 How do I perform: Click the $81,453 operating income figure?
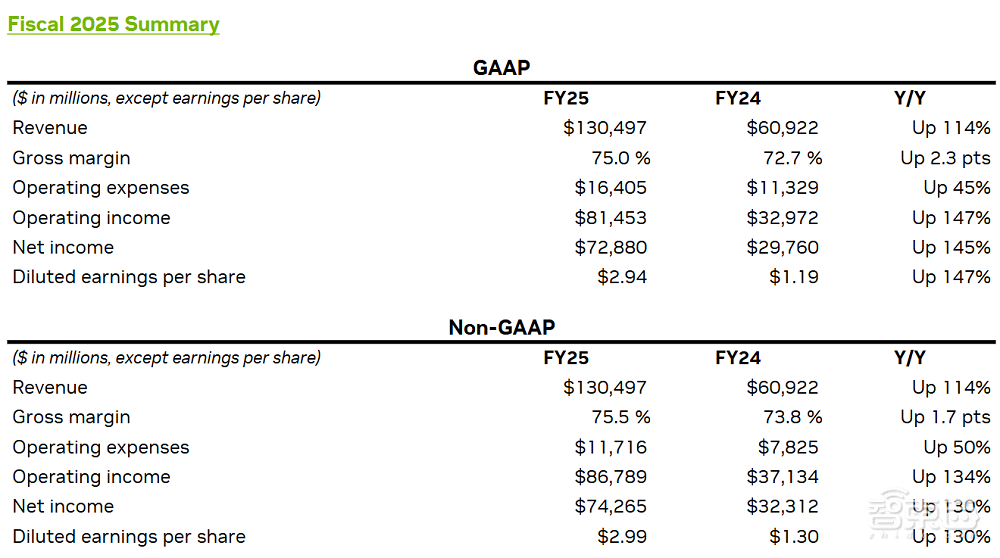[x=610, y=218]
